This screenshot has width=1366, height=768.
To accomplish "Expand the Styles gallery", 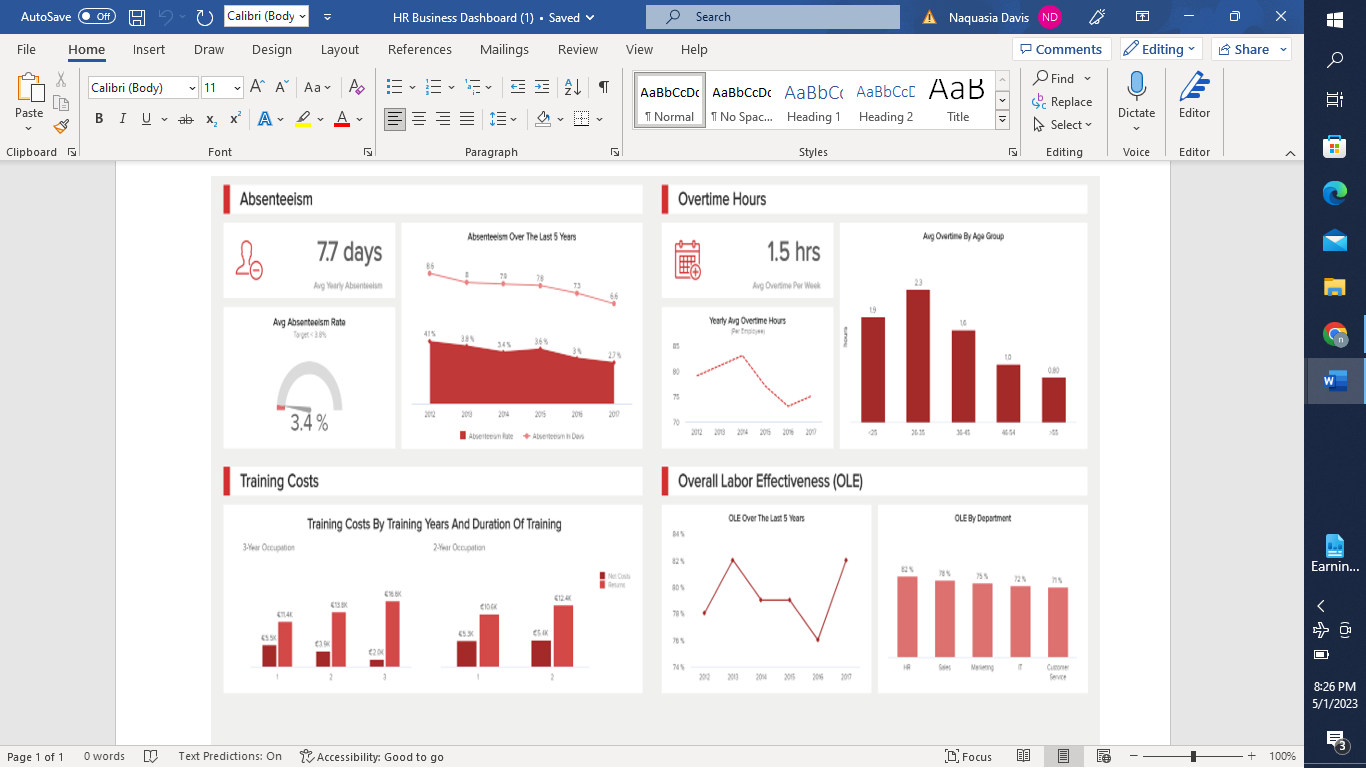I will pyautogui.click(x=1002, y=119).
